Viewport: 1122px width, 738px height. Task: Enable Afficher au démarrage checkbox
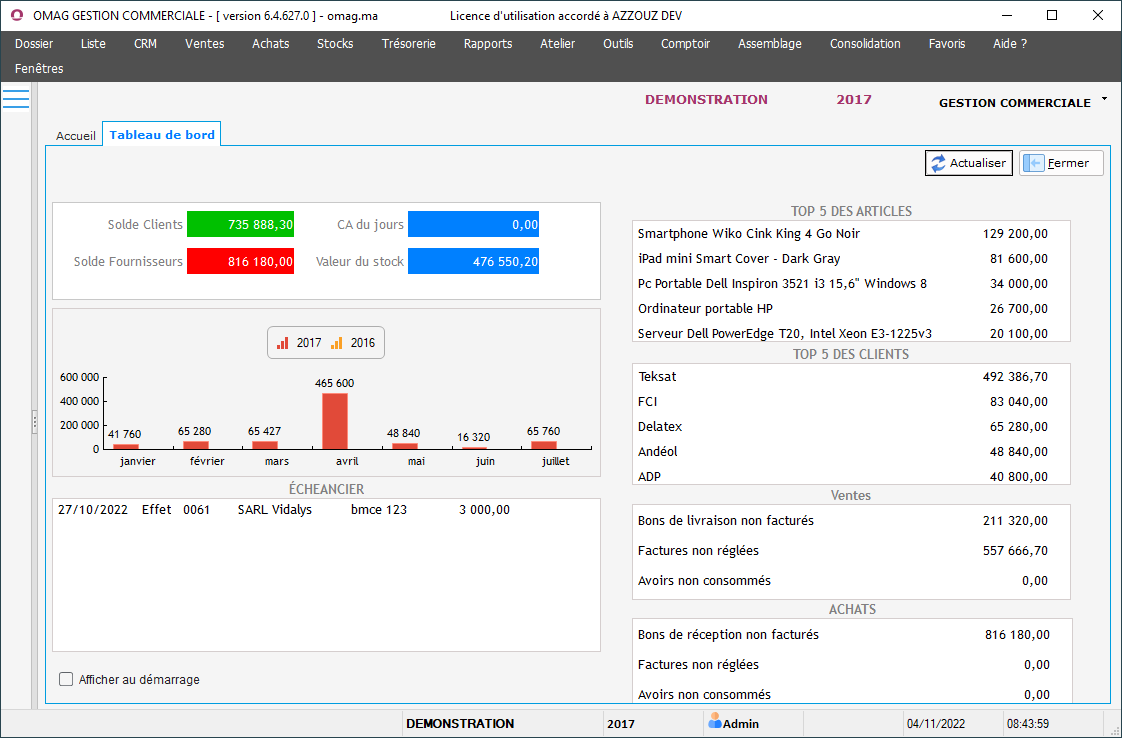point(67,680)
